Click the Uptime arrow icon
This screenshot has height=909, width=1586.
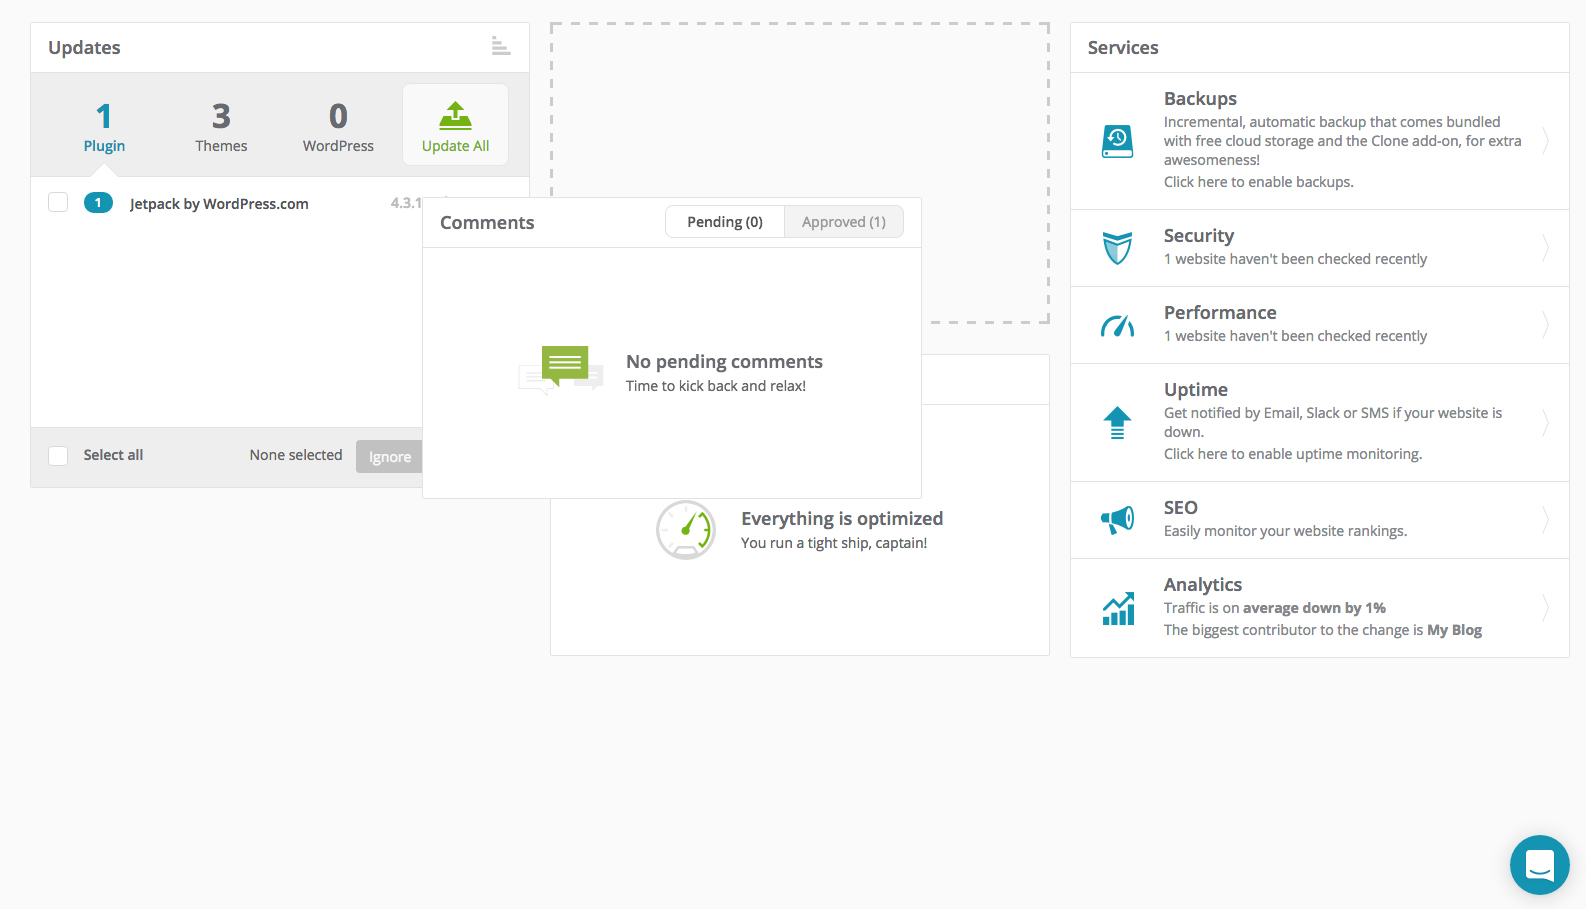pos(1117,423)
